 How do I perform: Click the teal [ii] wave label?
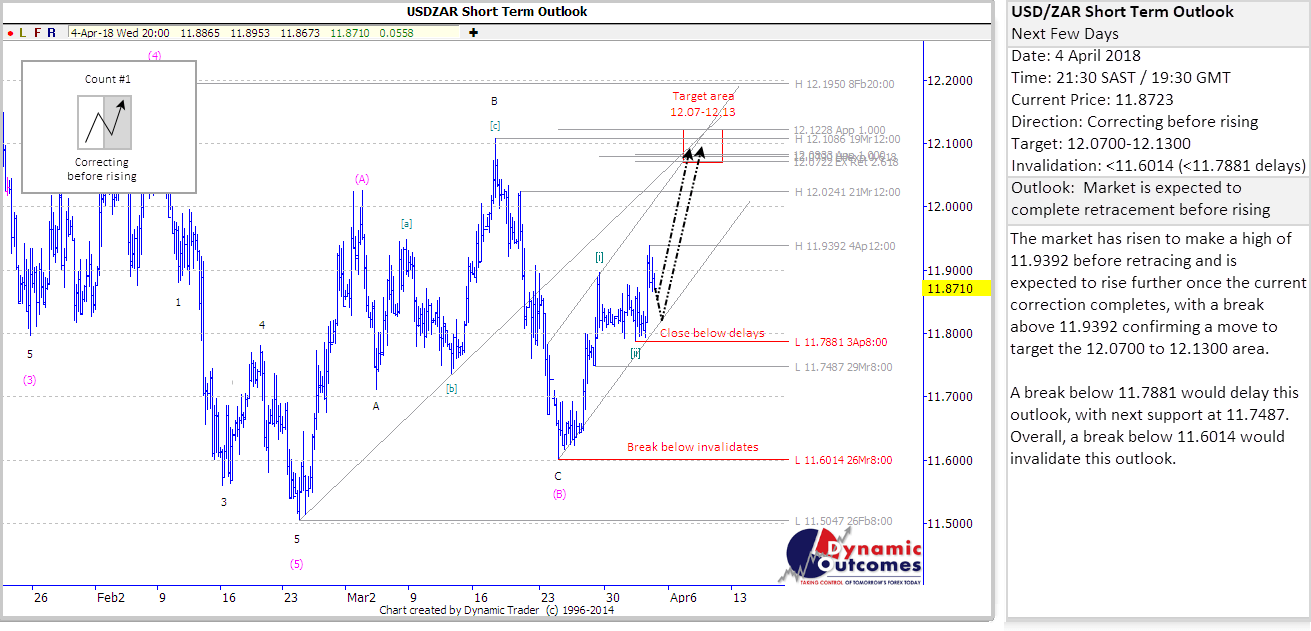click(x=636, y=352)
